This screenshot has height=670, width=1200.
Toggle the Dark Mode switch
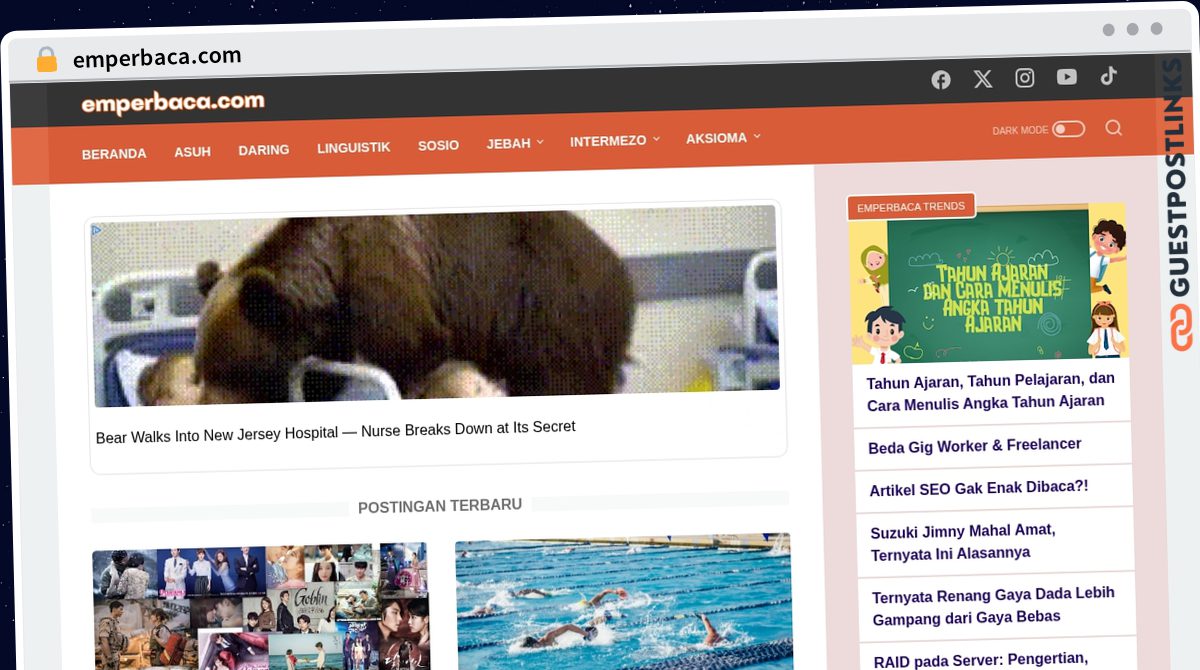(x=1068, y=129)
